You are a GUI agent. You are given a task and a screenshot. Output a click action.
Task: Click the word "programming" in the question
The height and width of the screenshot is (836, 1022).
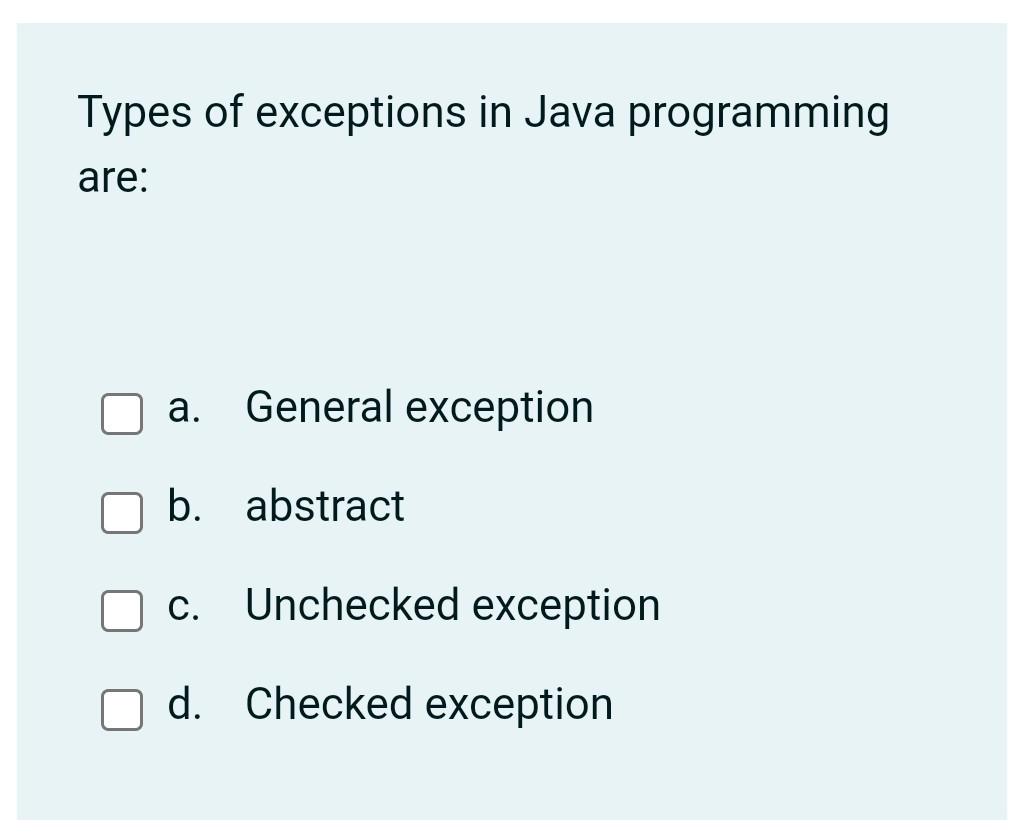(759, 115)
